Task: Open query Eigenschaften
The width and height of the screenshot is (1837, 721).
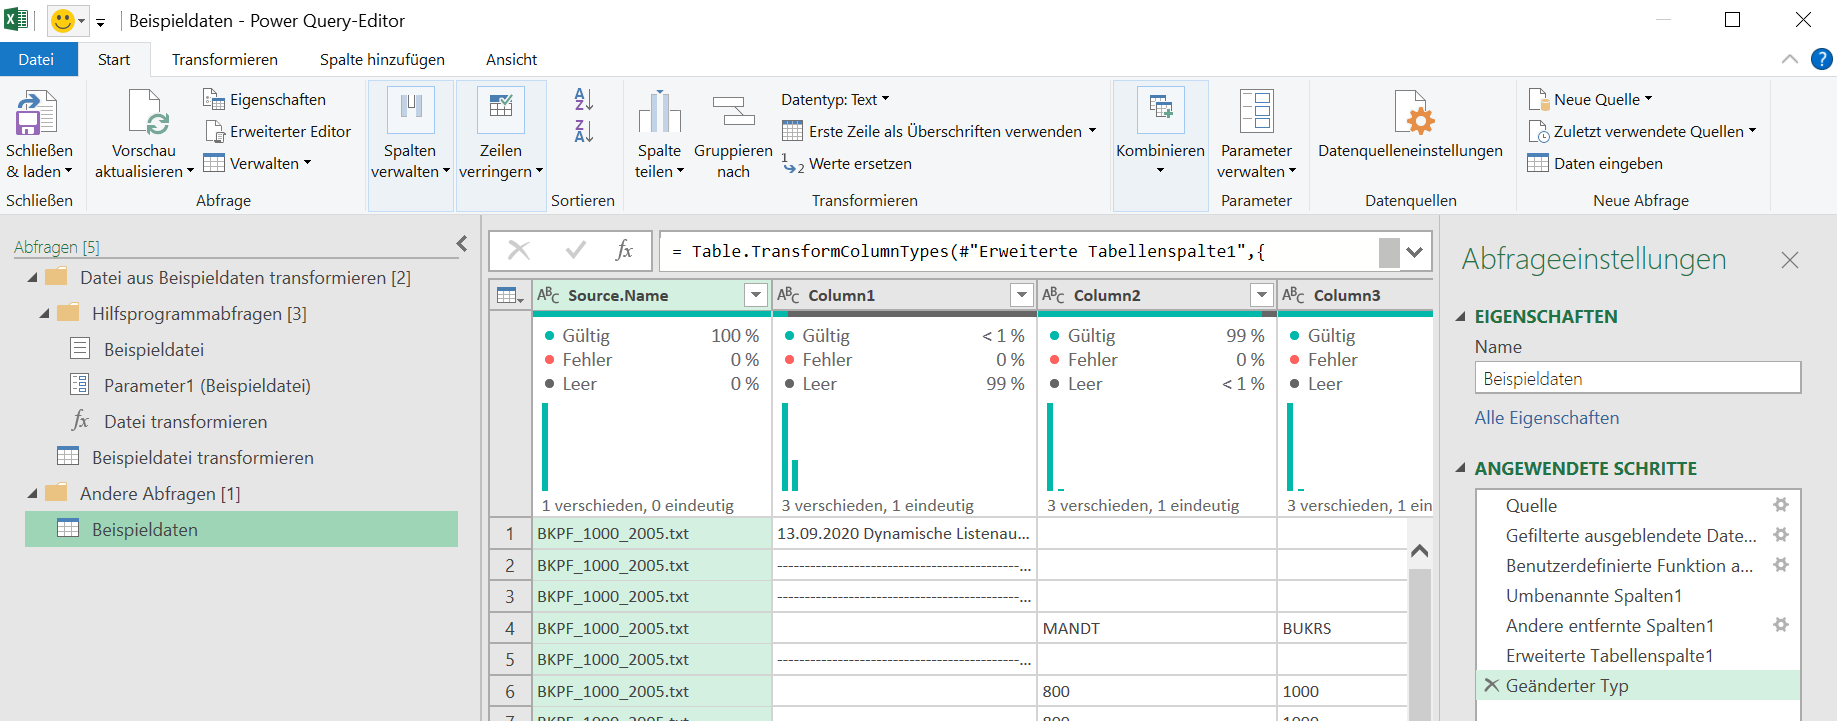Action: click(x=264, y=99)
